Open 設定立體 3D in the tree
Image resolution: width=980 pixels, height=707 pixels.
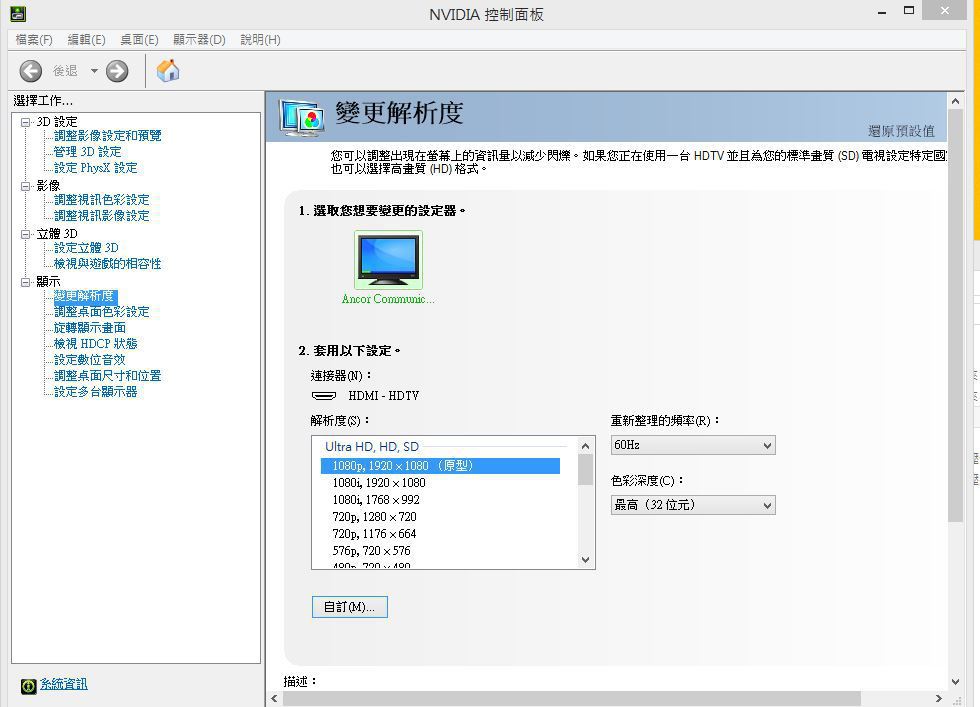(x=86, y=248)
